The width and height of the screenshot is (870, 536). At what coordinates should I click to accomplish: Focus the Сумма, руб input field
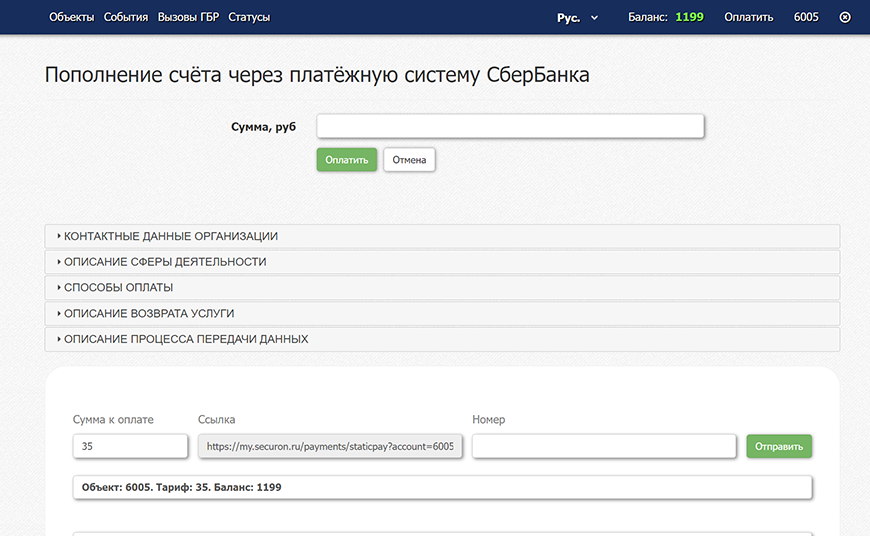(x=510, y=127)
